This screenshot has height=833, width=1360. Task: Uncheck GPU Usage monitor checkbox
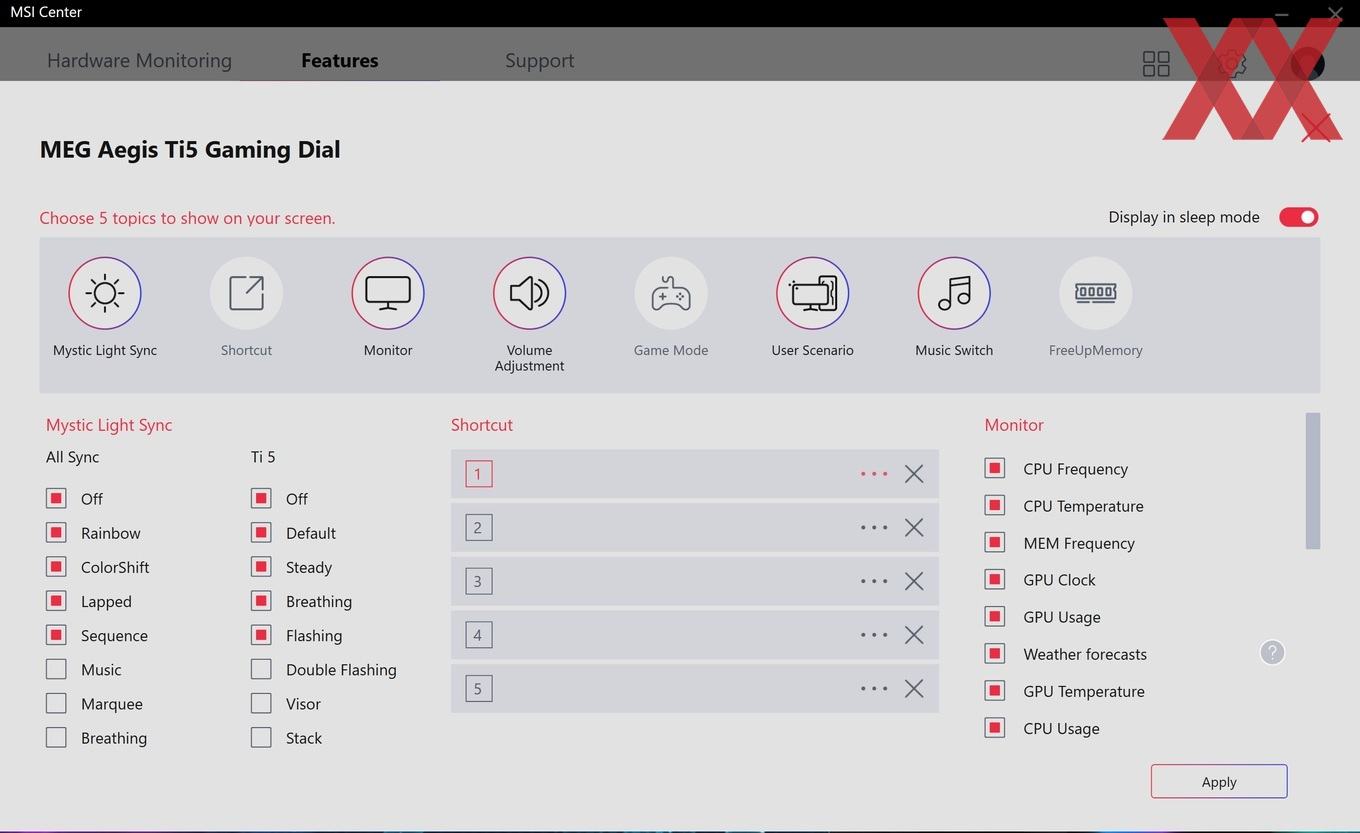(994, 616)
